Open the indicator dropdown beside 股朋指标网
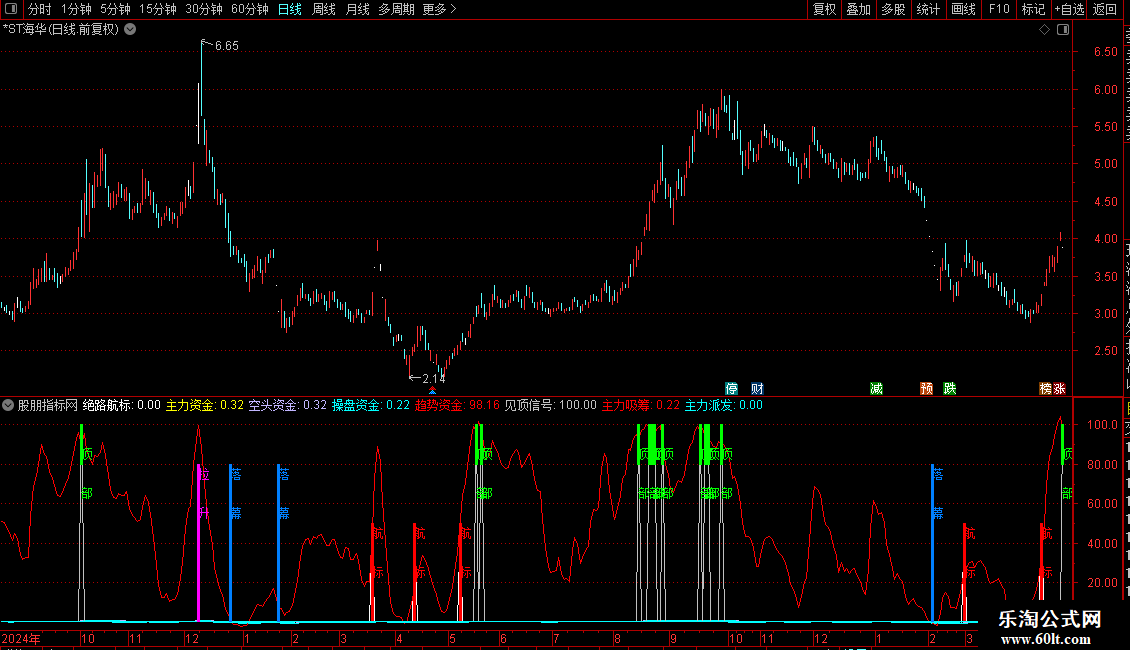The image size is (1130, 650). (8, 405)
